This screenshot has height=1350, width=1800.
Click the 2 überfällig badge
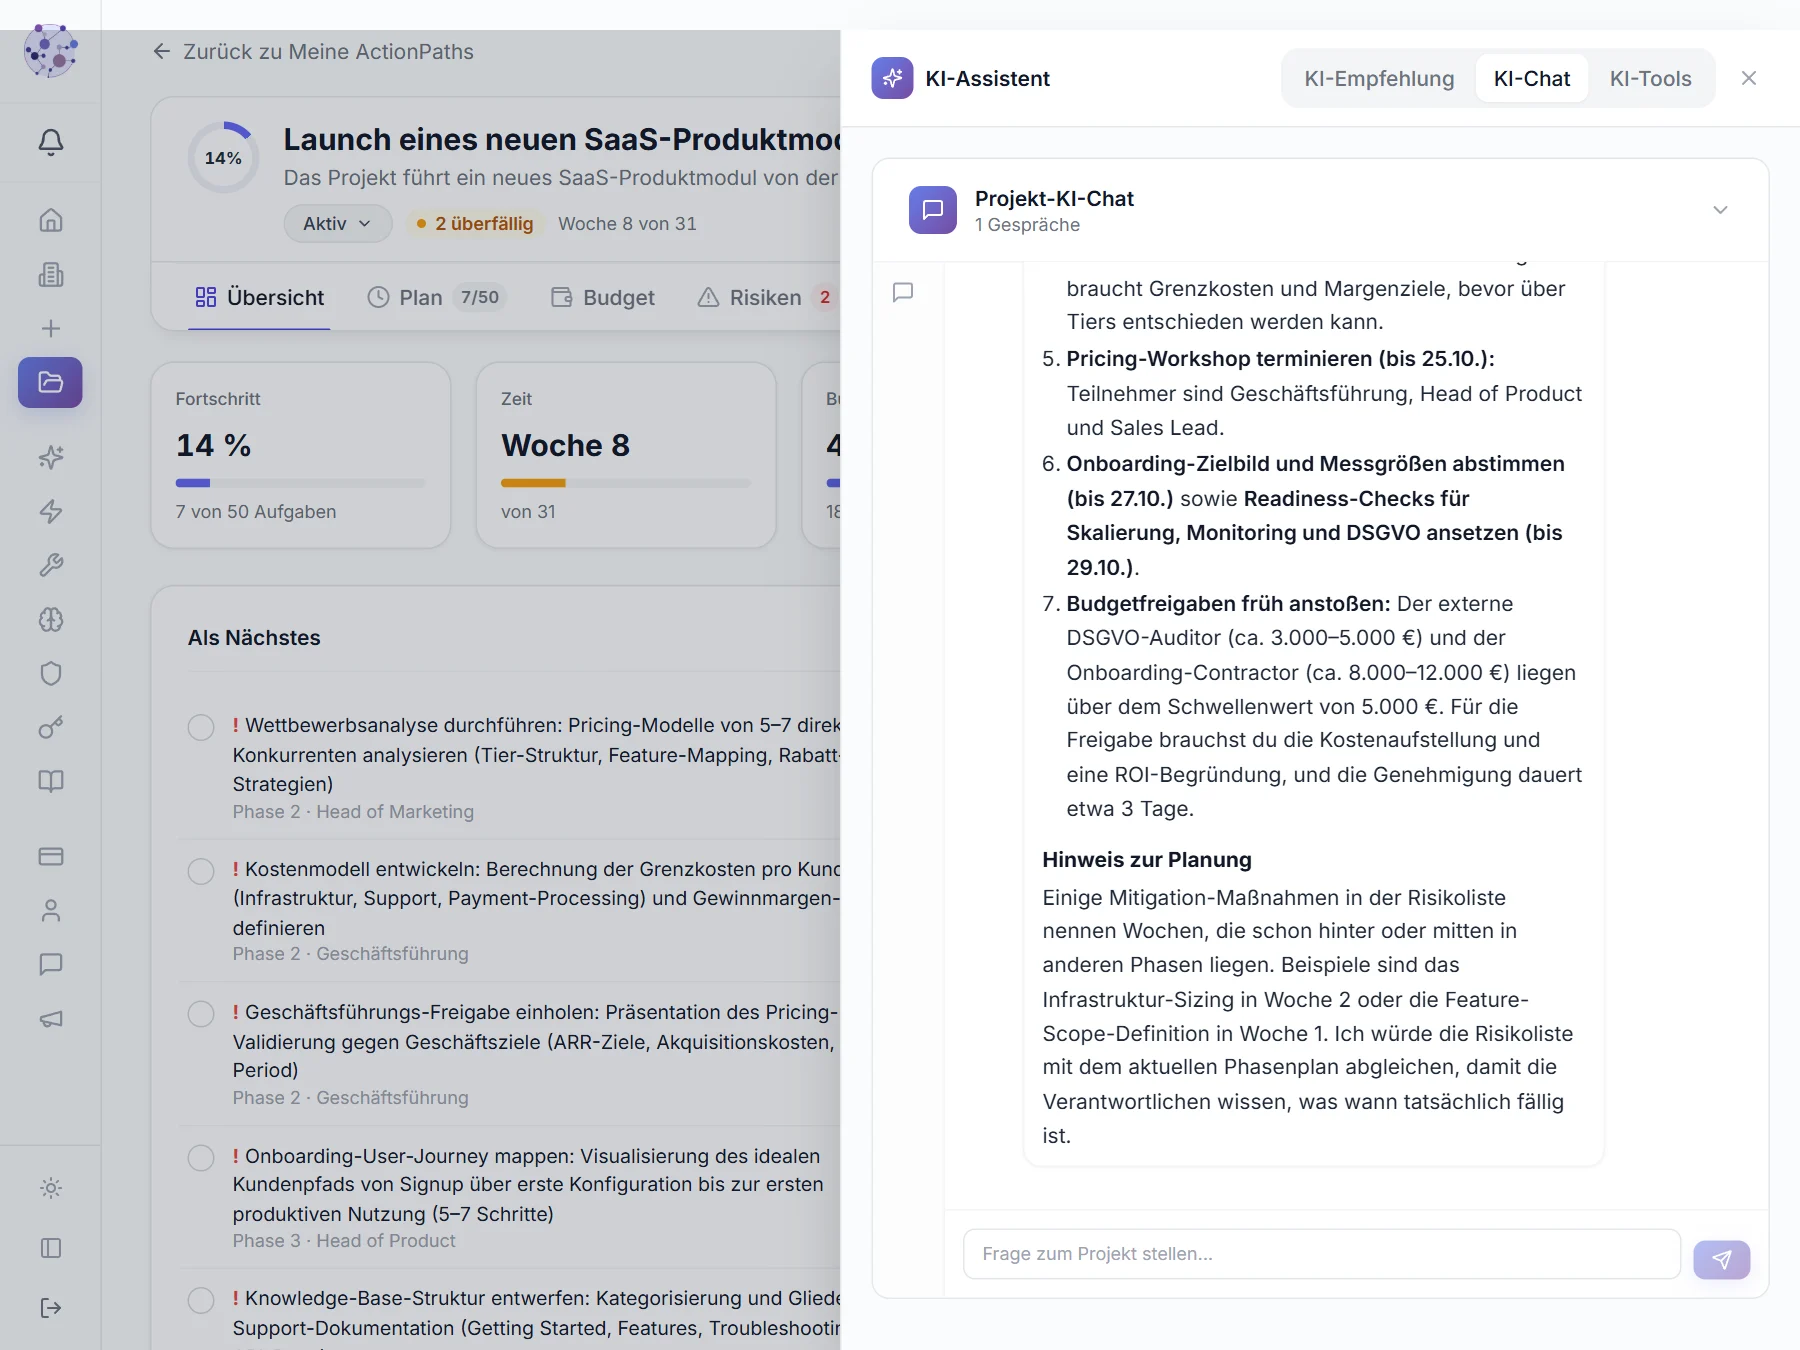tap(476, 223)
